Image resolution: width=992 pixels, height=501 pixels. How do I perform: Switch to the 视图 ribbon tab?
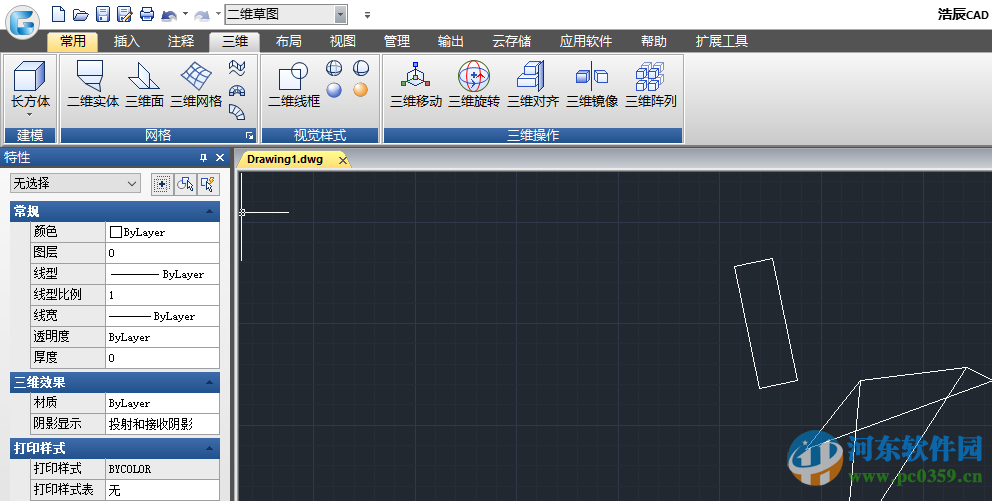pyautogui.click(x=342, y=42)
